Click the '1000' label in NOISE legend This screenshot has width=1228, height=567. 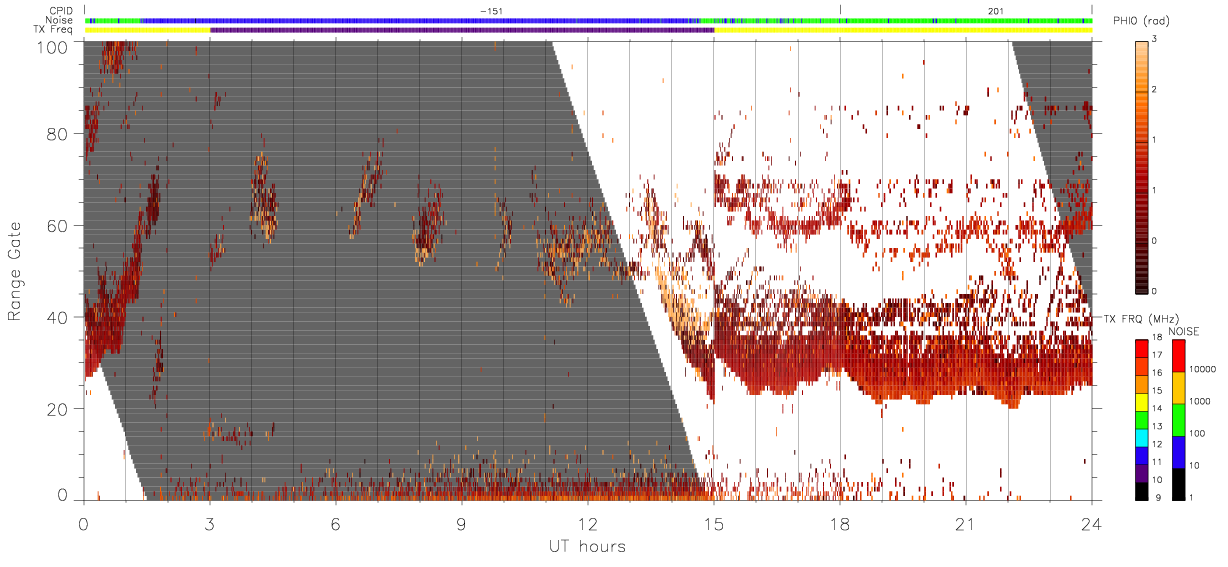coord(1198,401)
